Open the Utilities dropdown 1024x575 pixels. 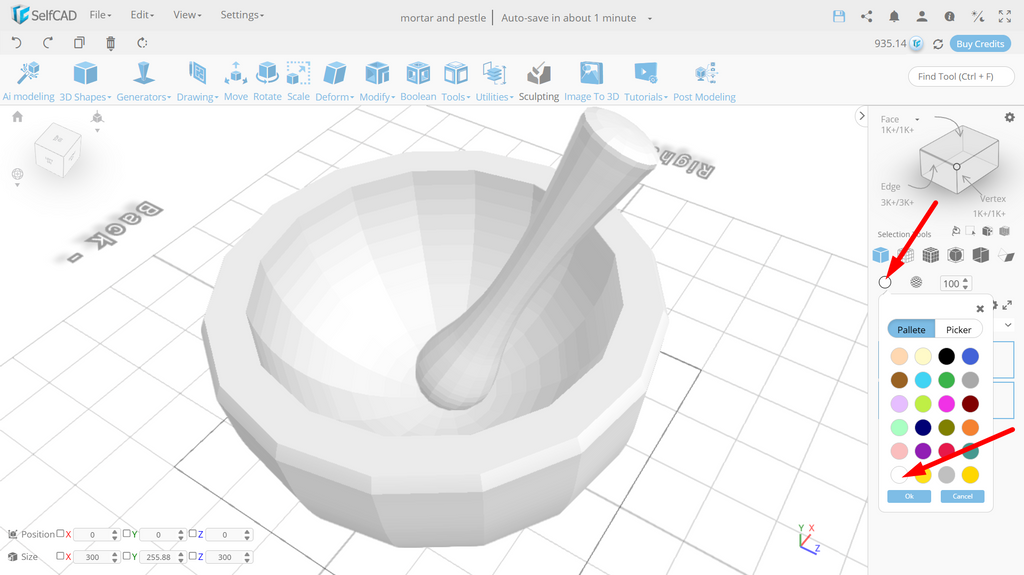tap(494, 82)
